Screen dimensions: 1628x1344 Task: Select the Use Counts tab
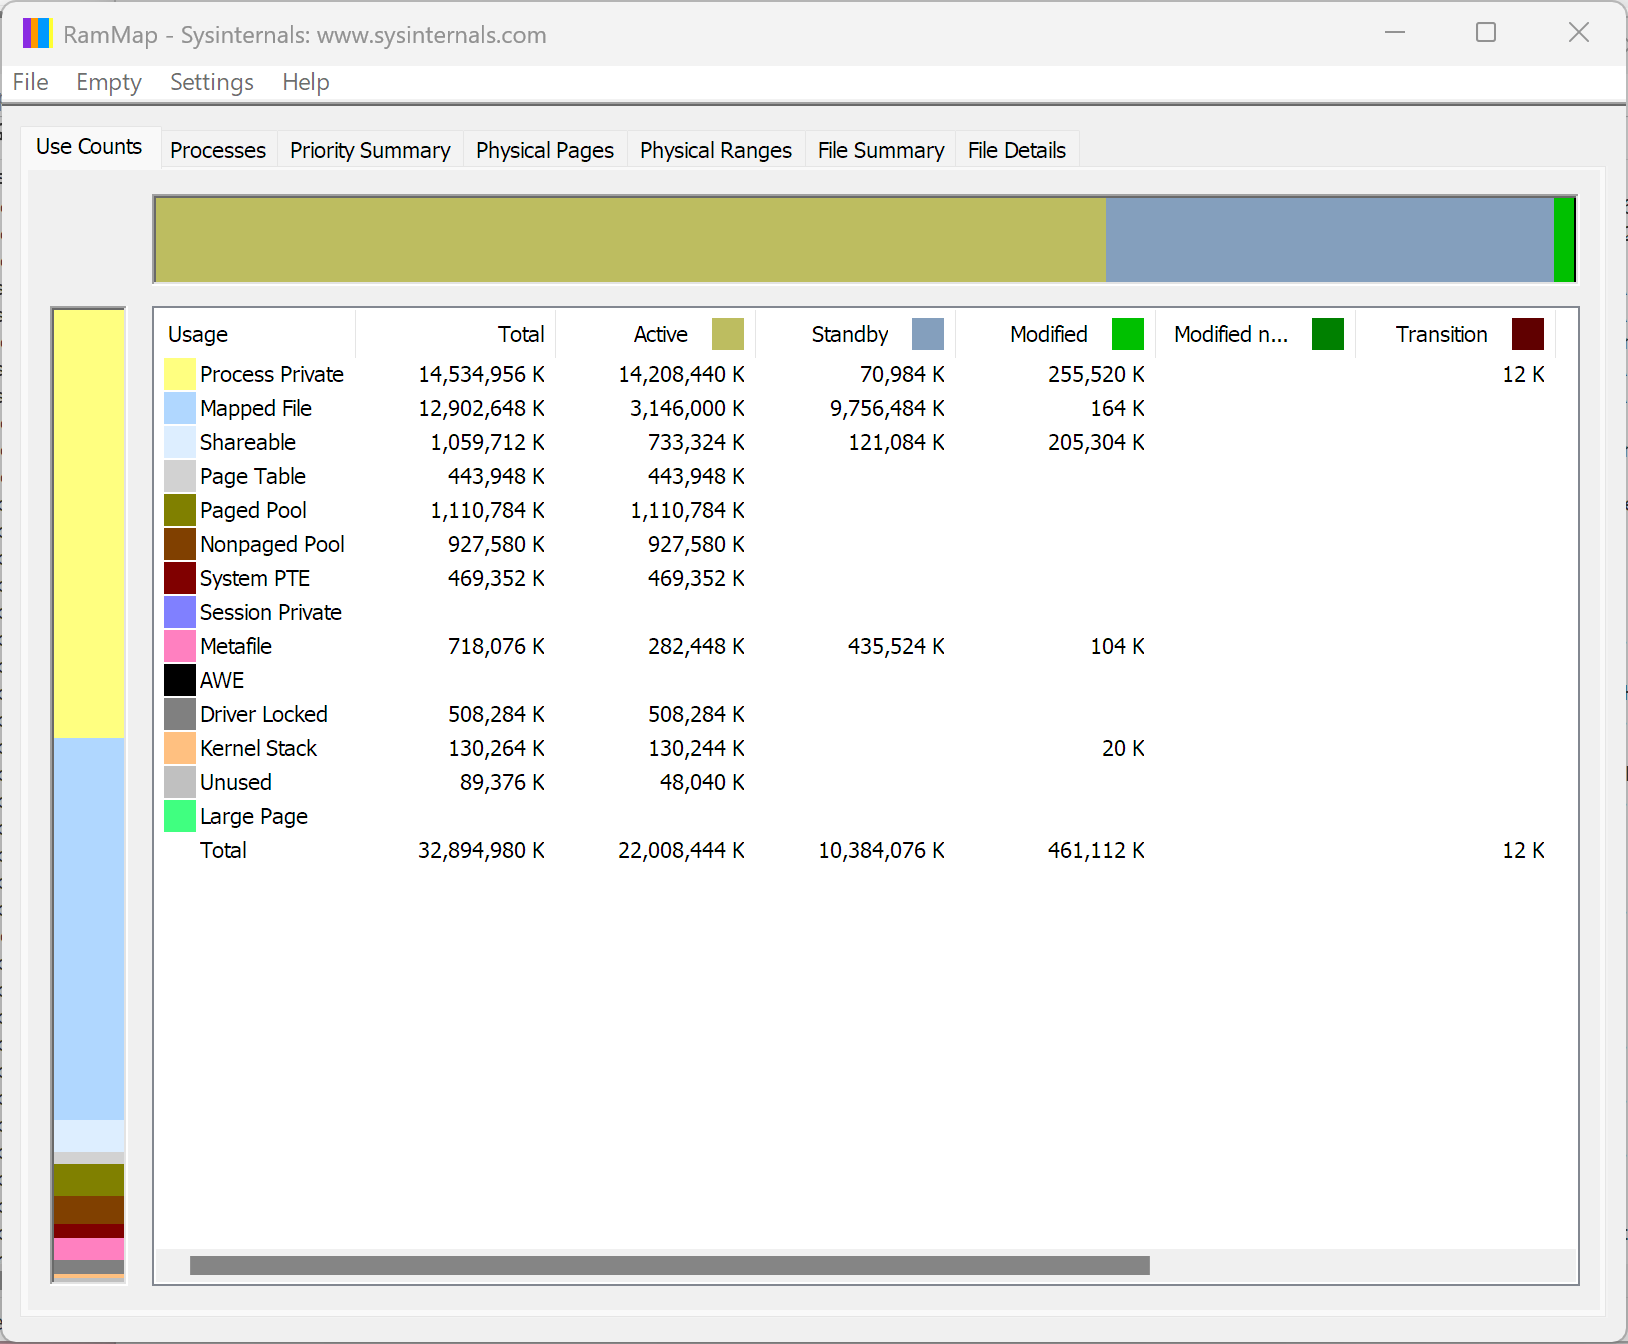(89, 147)
